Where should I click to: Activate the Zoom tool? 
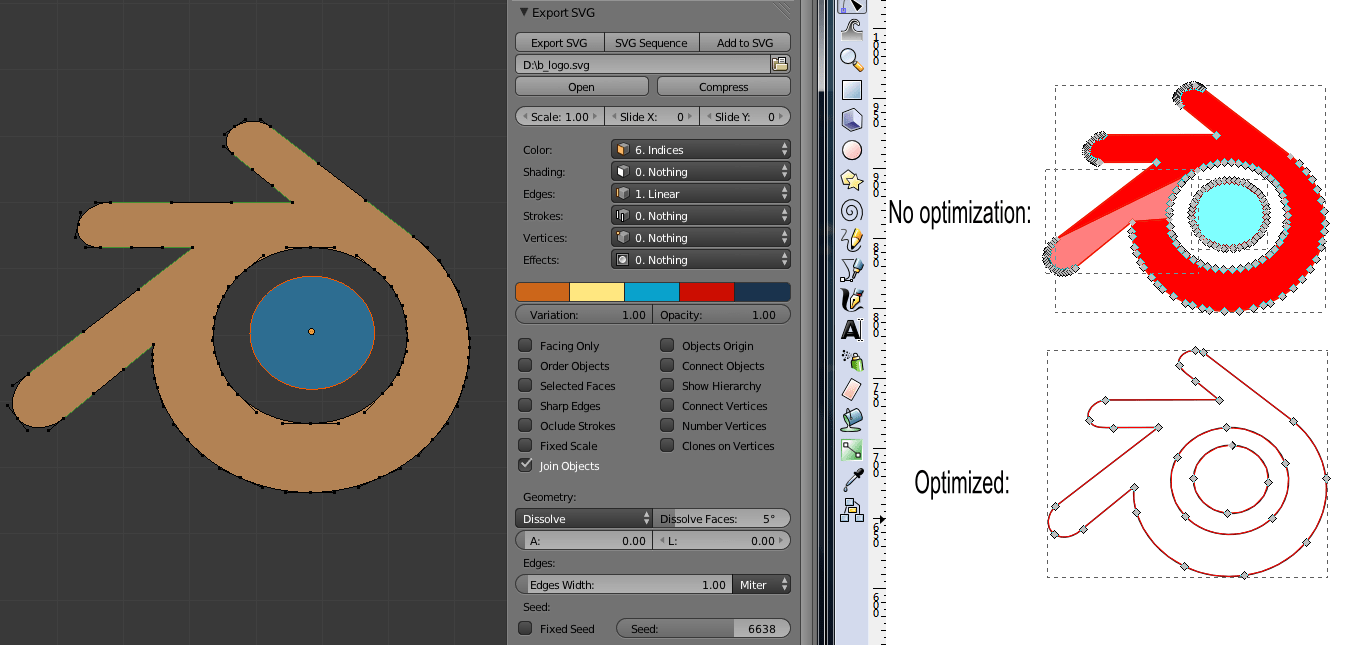851,60
